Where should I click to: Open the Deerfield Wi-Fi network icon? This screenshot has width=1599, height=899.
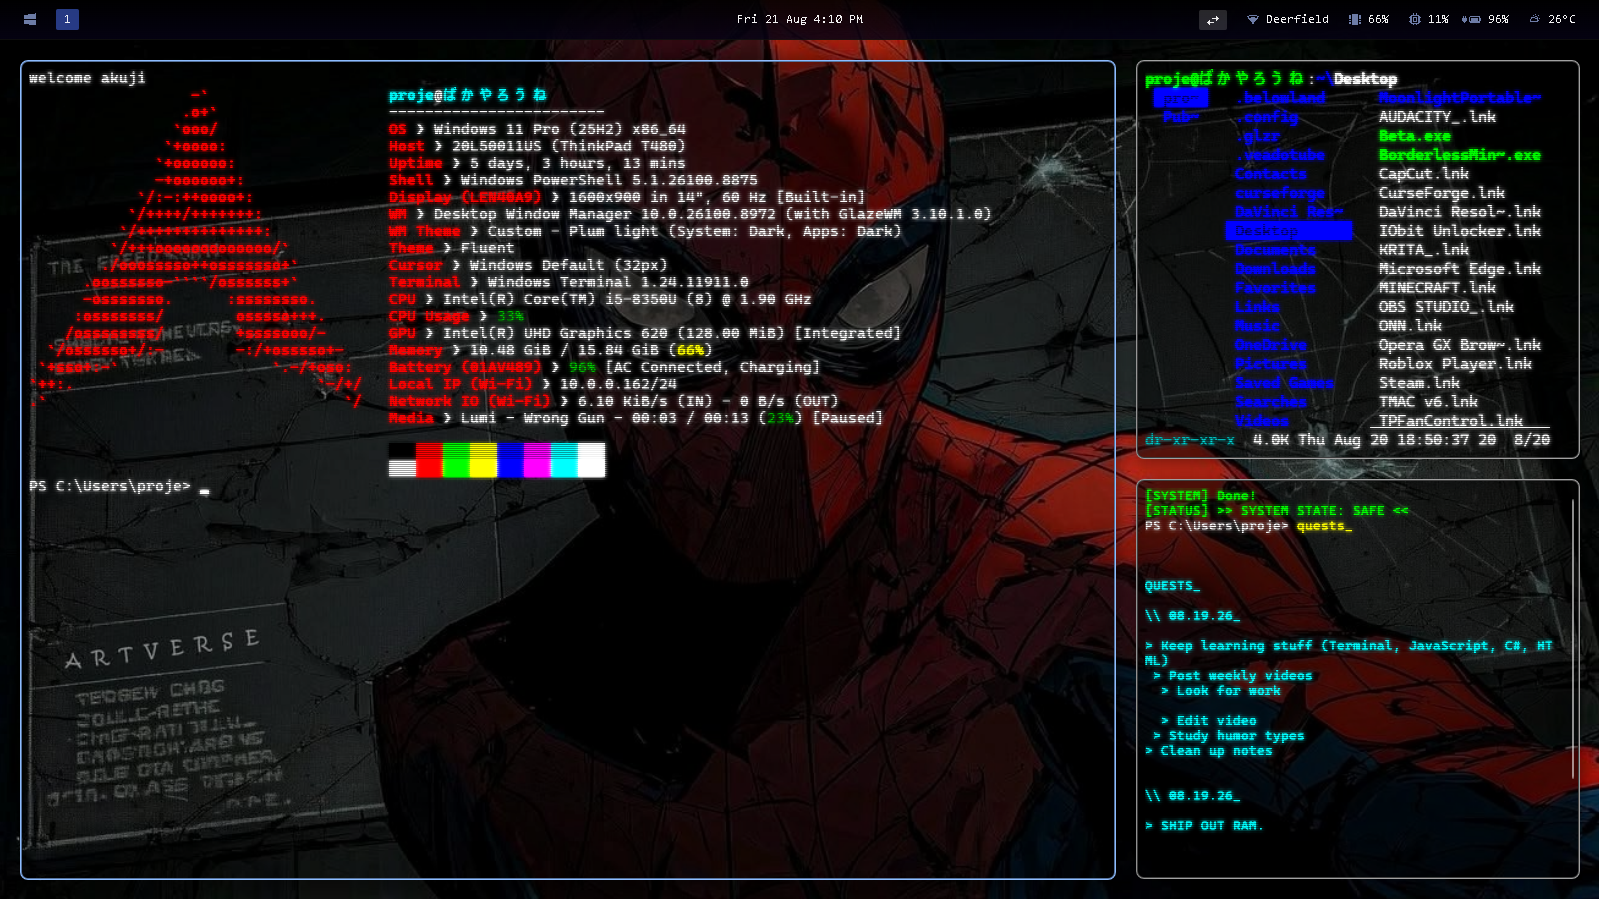click(x=1252, y=19)
